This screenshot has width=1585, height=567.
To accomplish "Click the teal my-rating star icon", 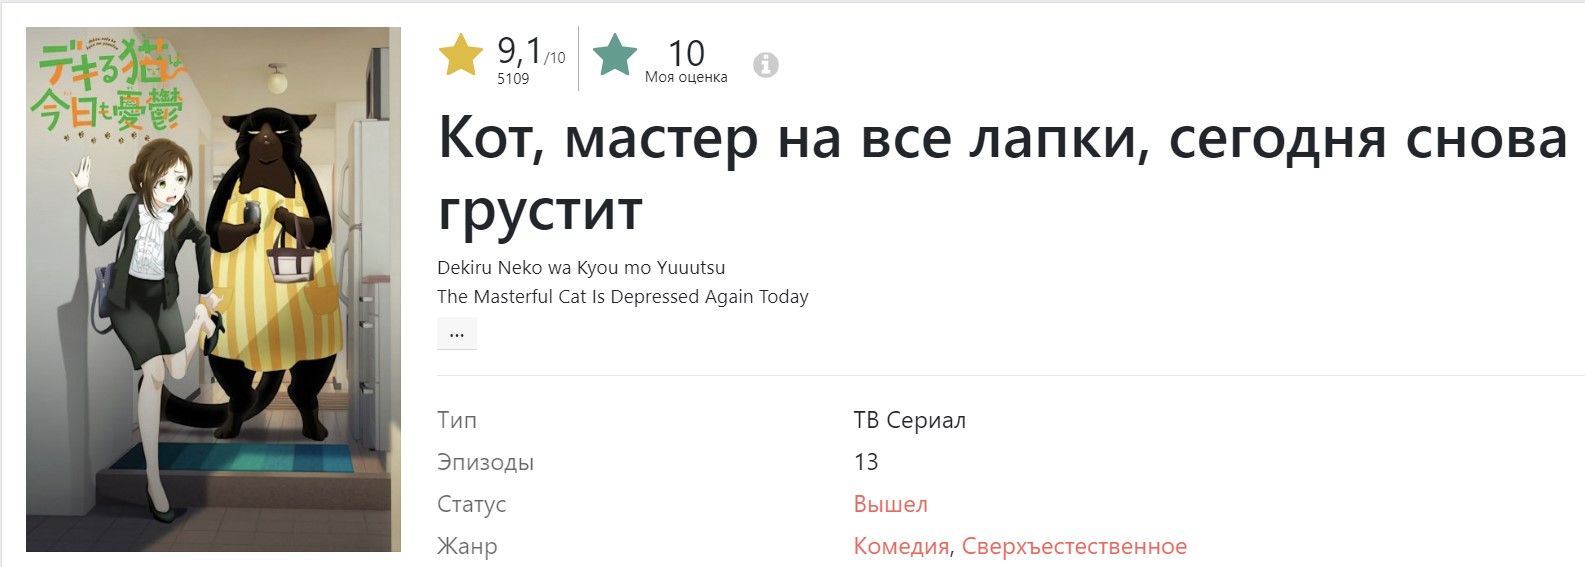I will click(x=614, y=55).
